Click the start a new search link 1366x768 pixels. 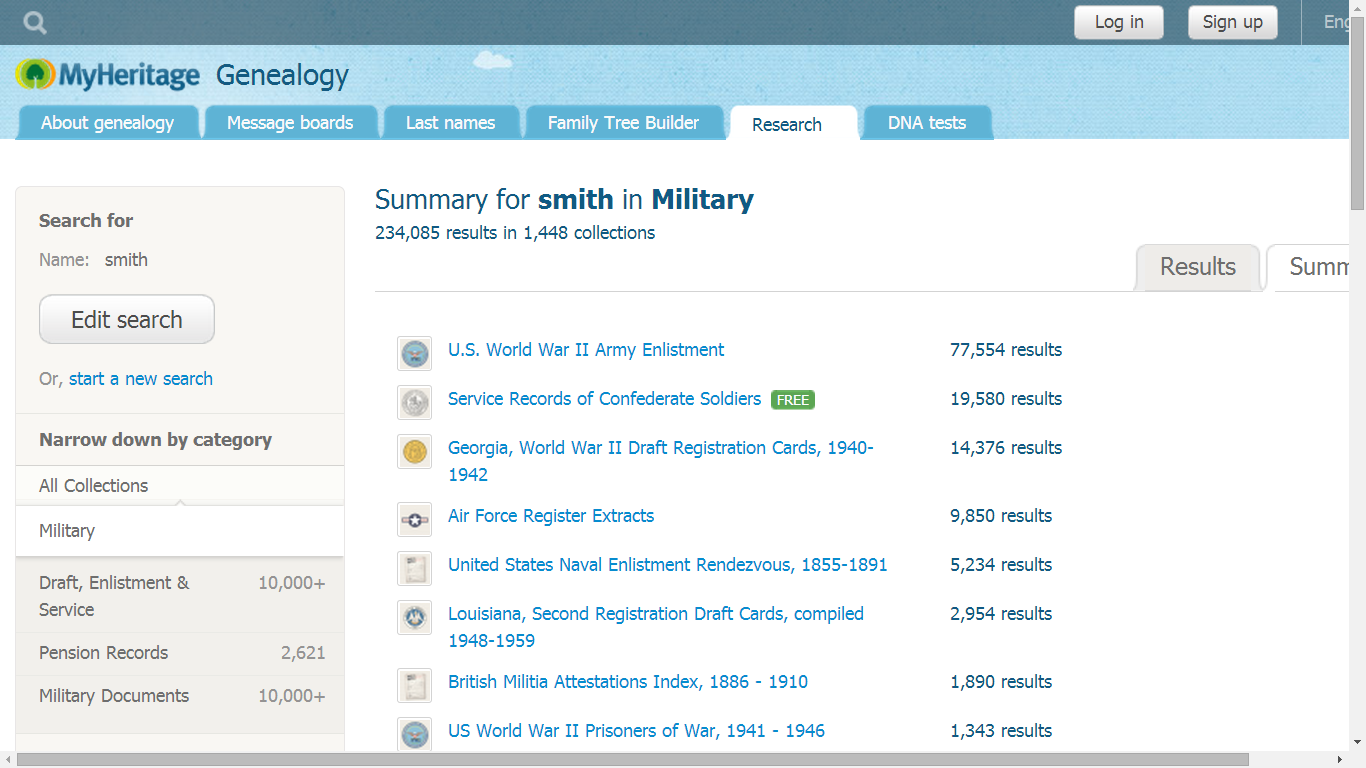[x=141, y=379]
